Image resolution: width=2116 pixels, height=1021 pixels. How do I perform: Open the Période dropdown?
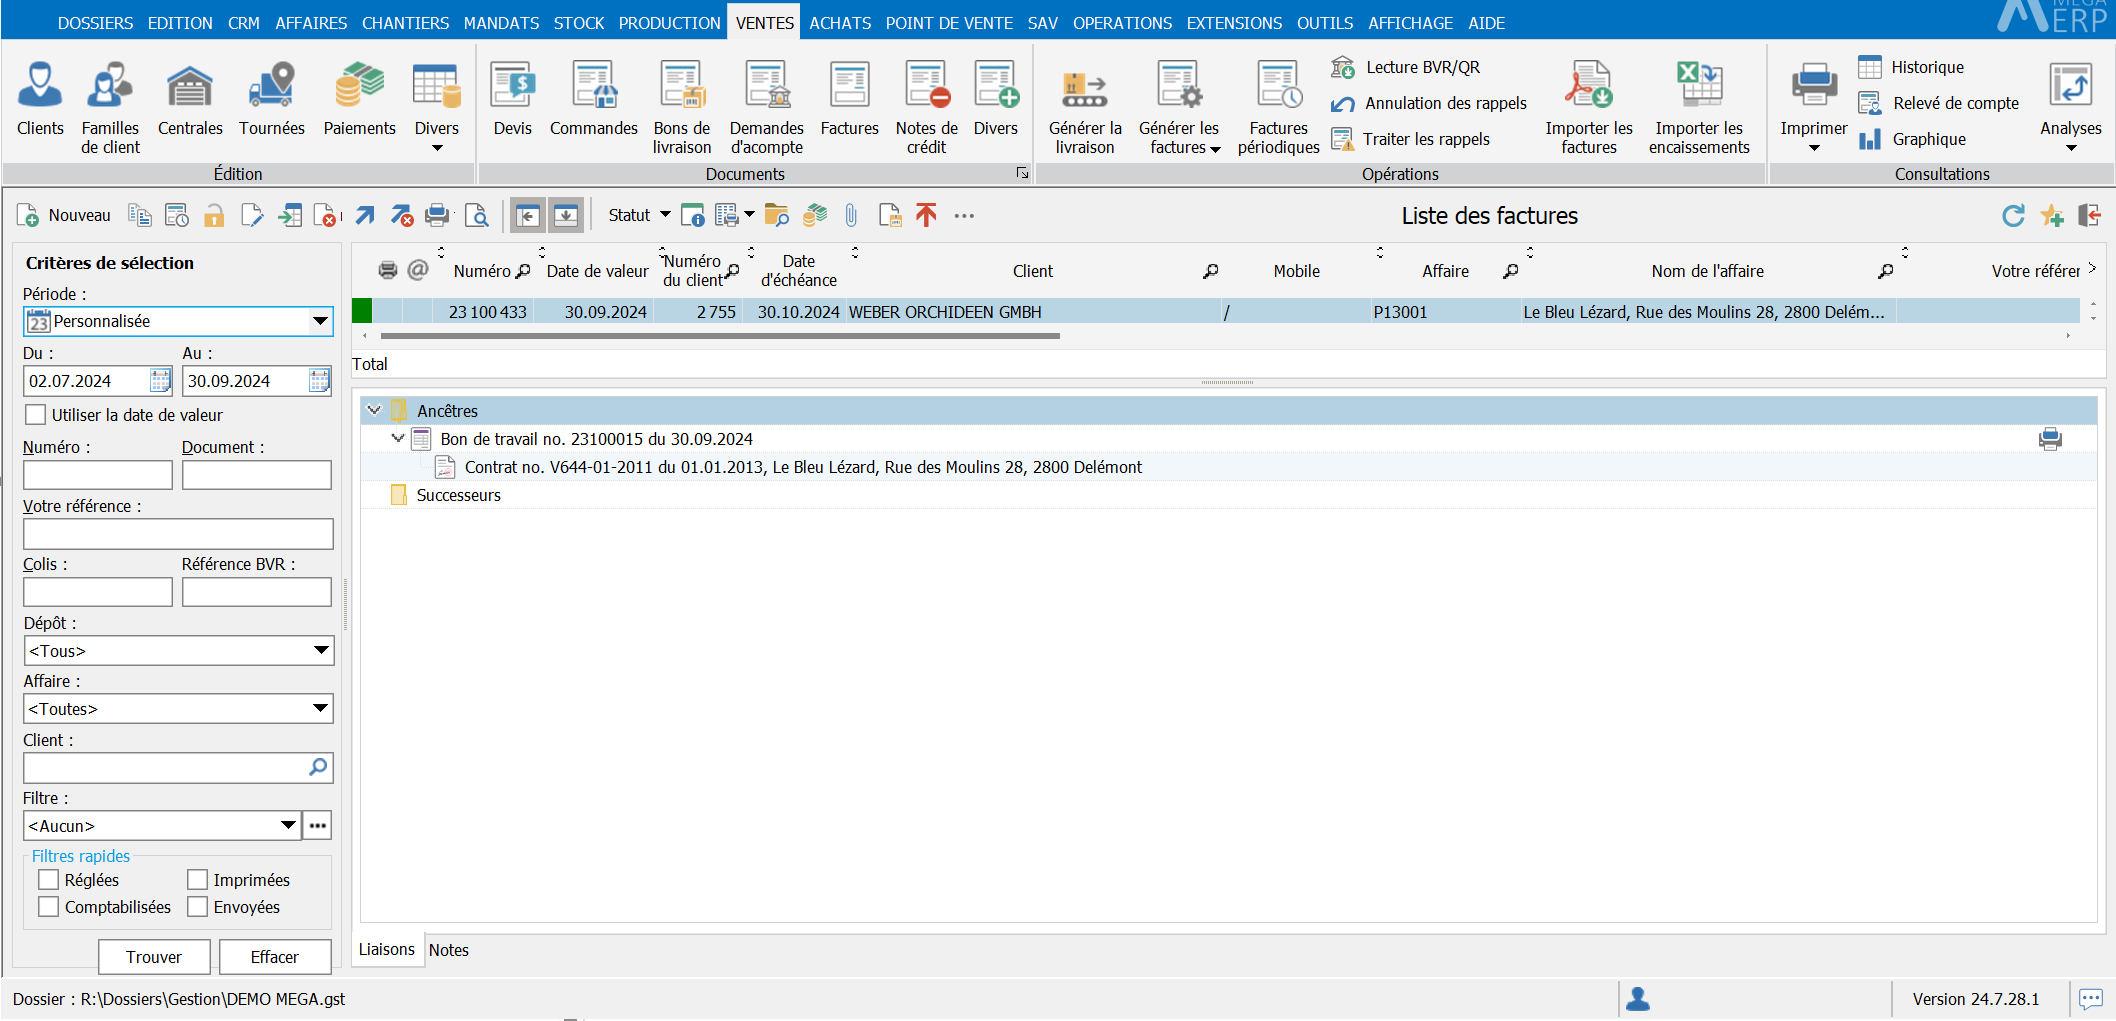320,322
